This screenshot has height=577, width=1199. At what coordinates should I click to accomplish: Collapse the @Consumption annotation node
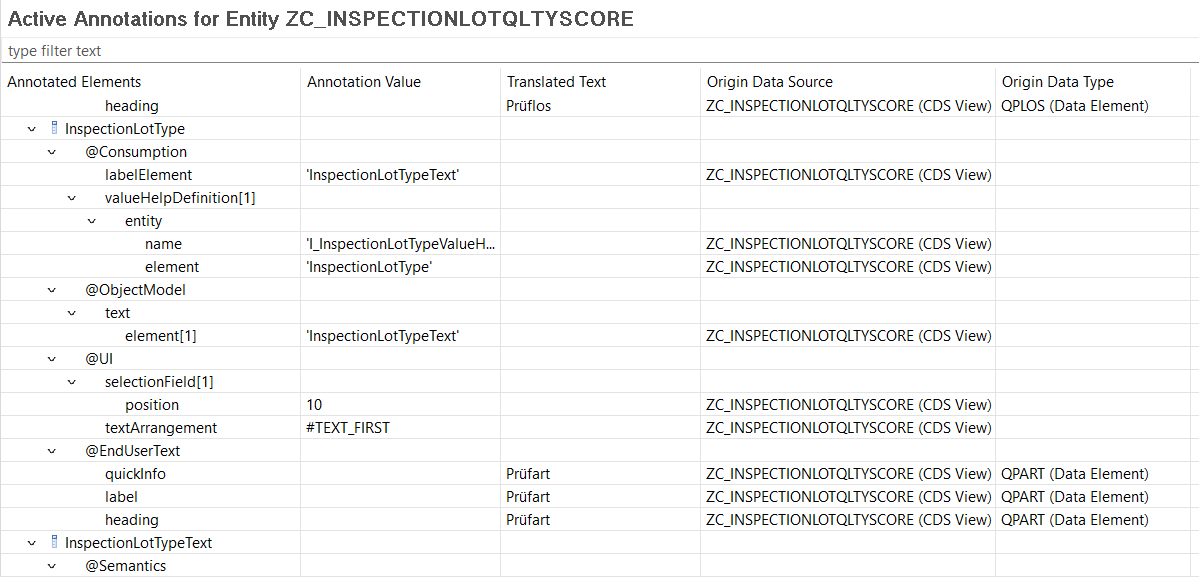click(52, 152)
